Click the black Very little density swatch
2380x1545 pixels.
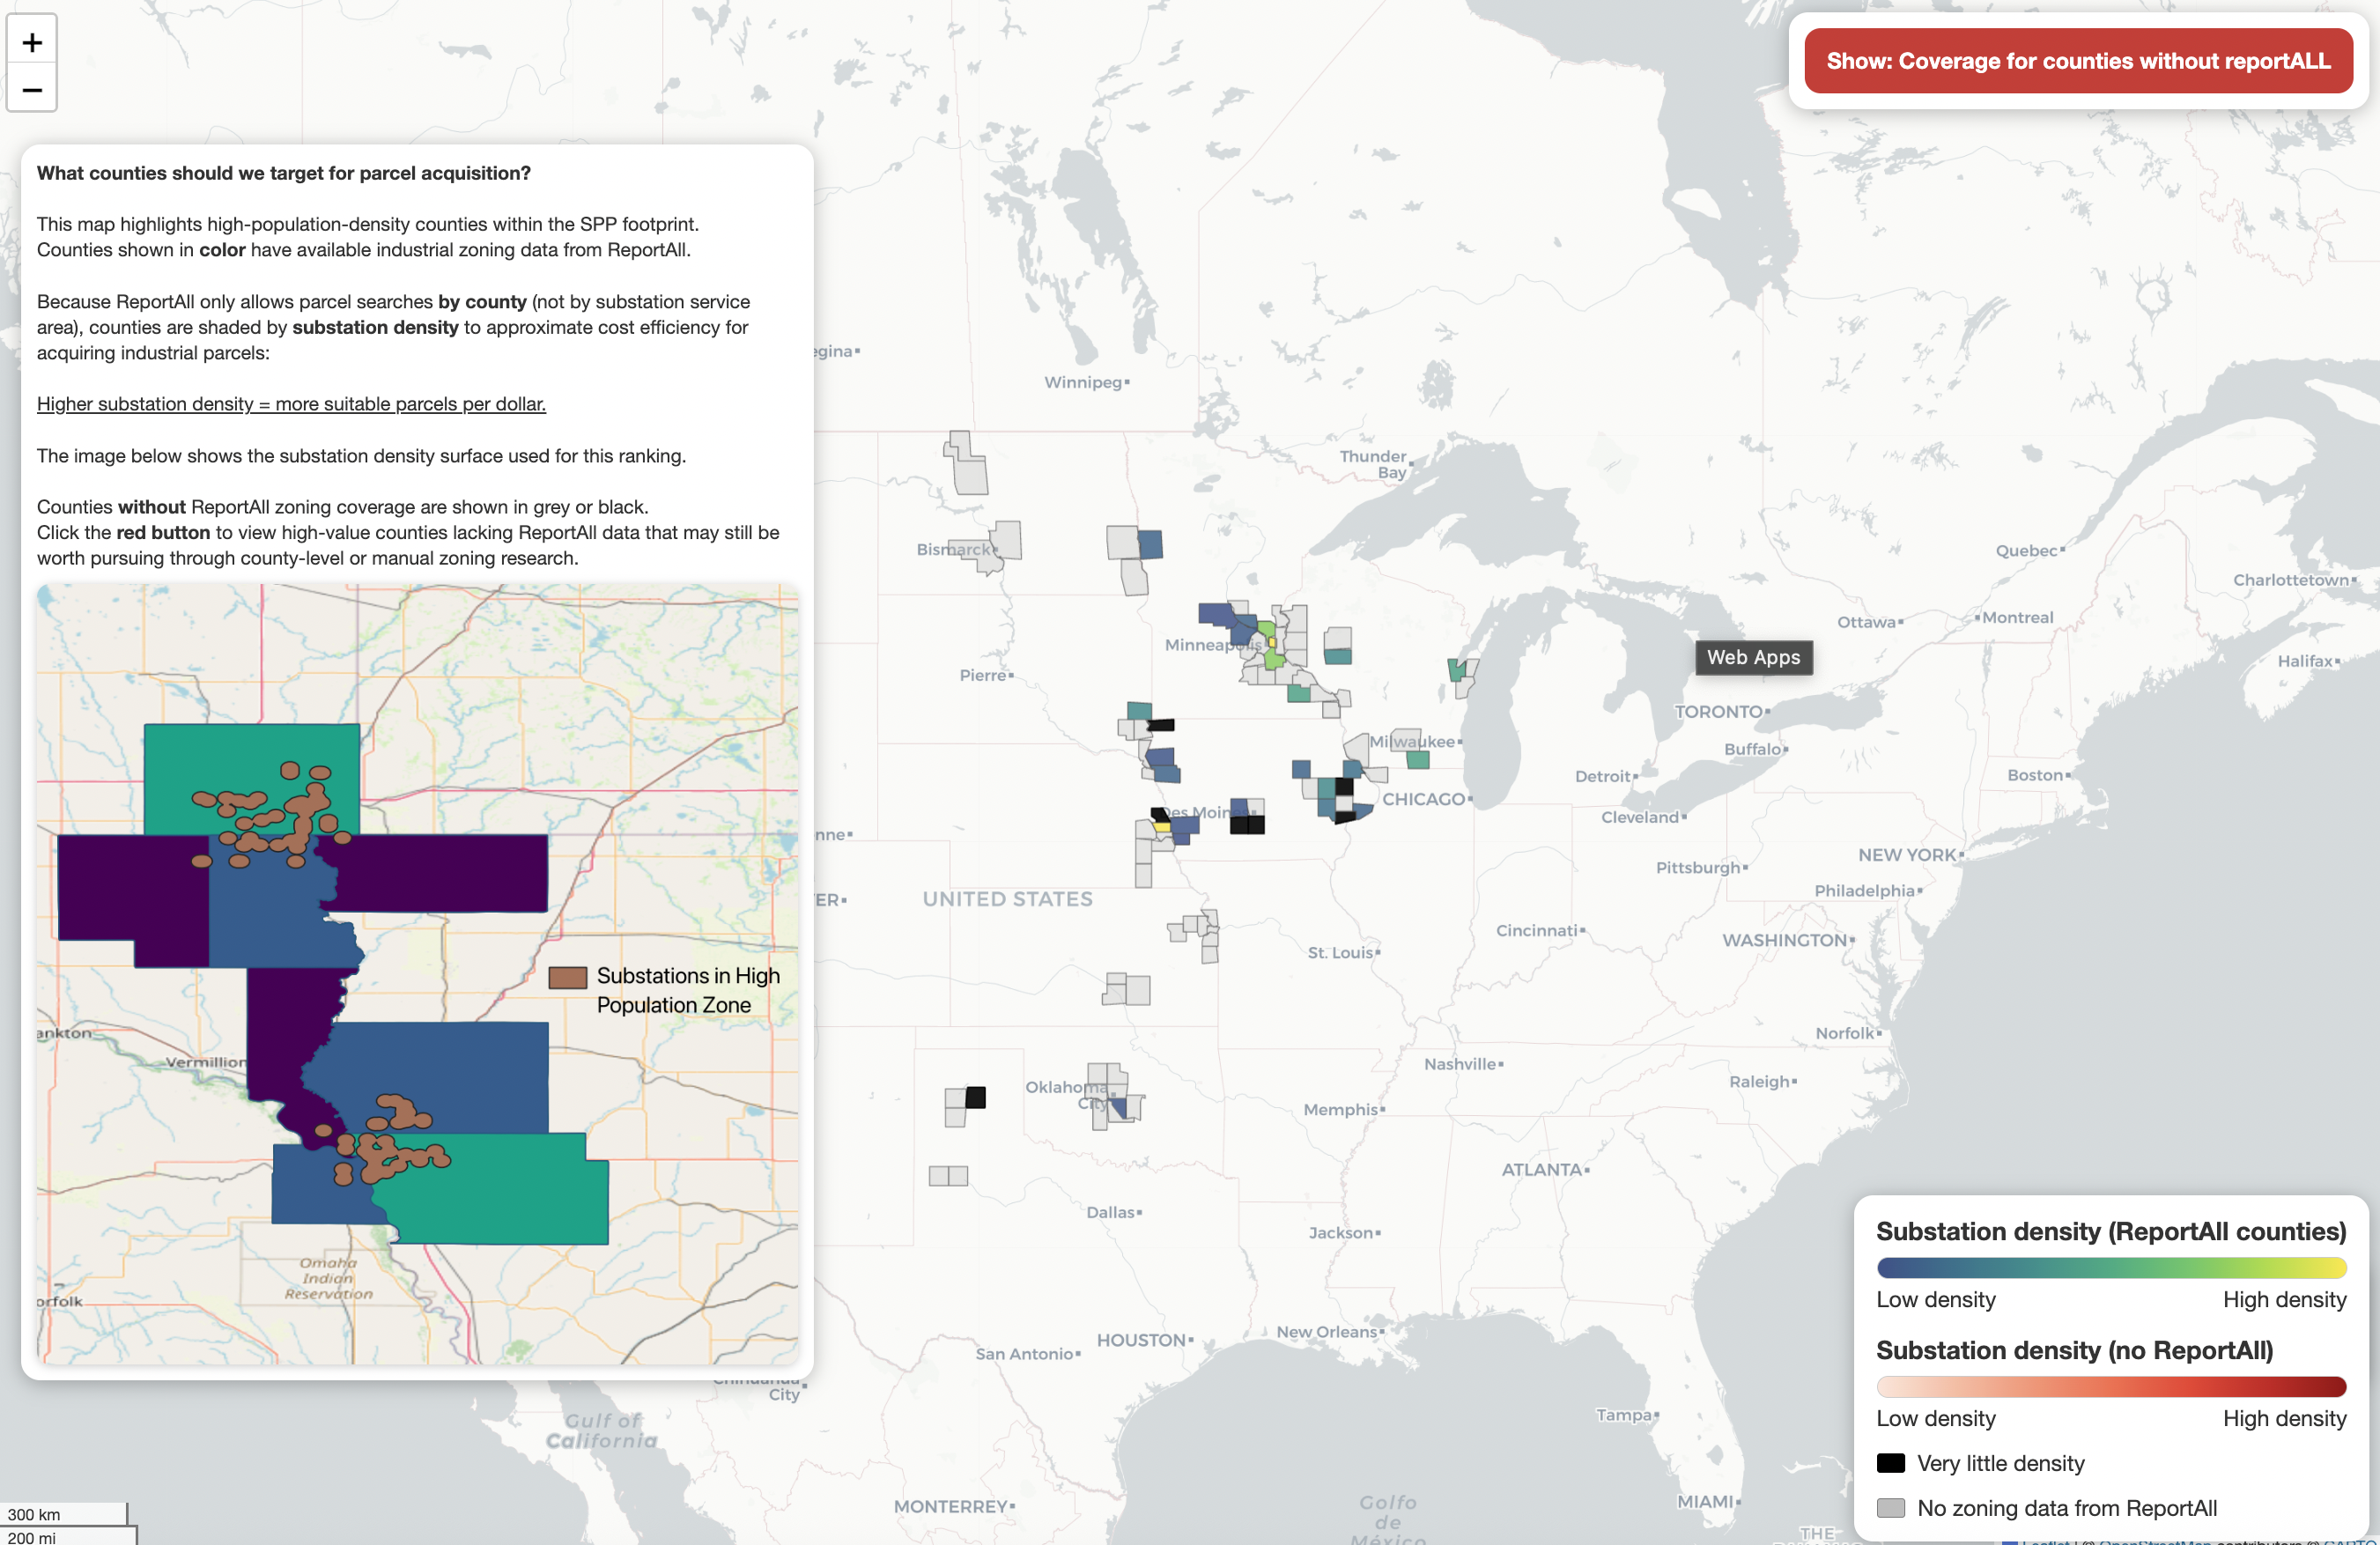pos(1890,1463)
